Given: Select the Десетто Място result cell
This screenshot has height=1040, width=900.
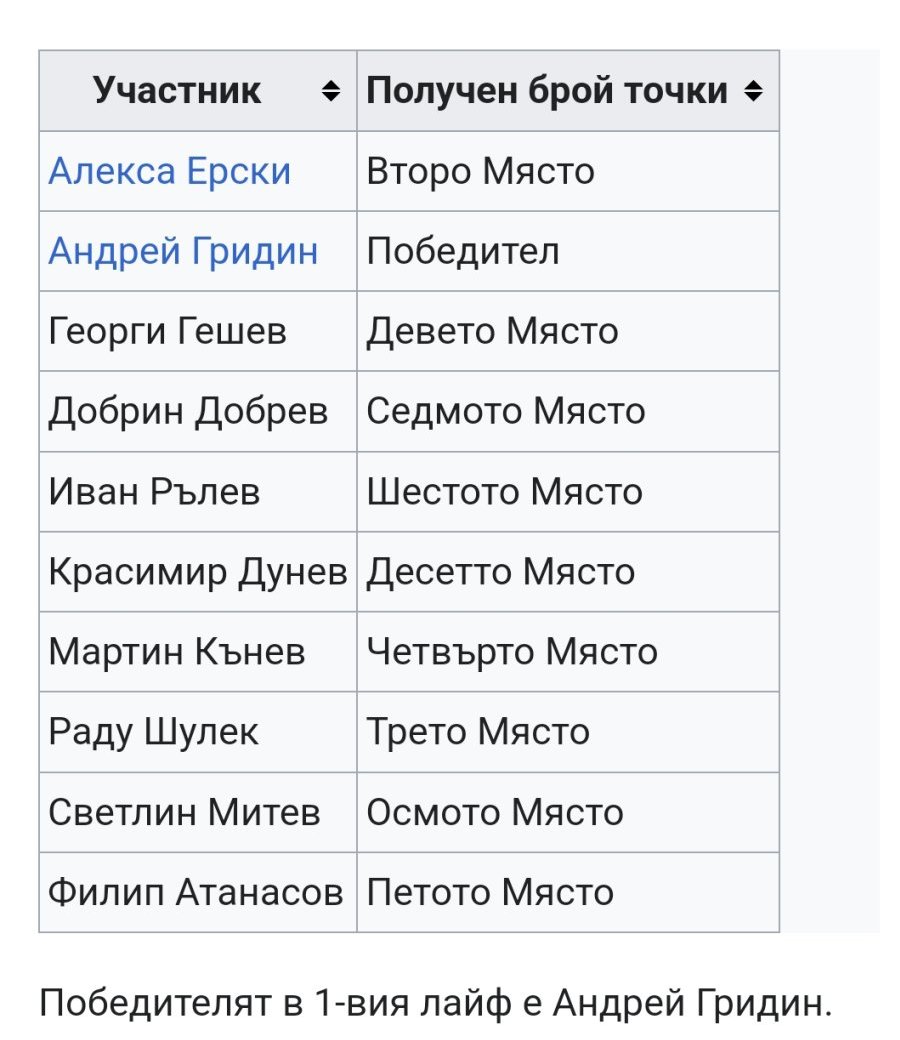Looking at the screenshot, I should tap(501, 571).
